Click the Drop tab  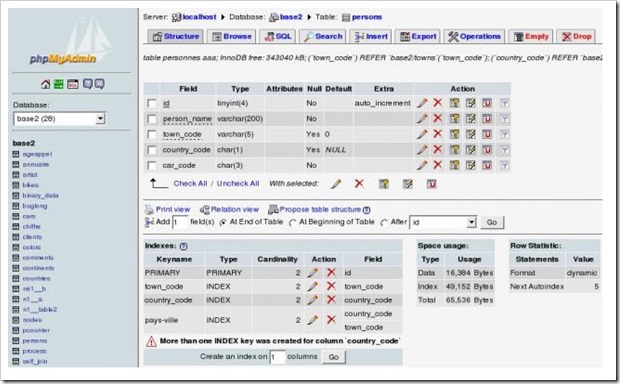pyautogui.click(x=577, y=36)
